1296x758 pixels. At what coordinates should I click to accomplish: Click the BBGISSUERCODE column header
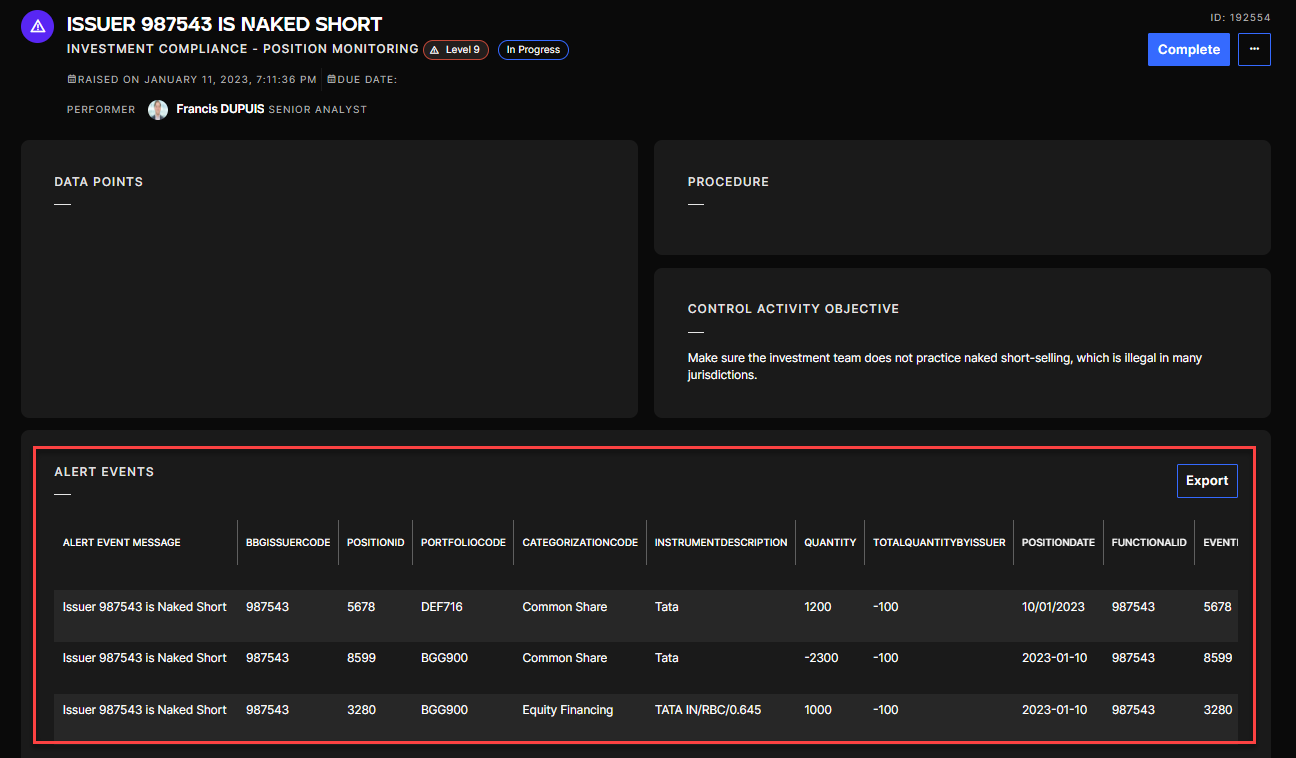click(288, 542)
